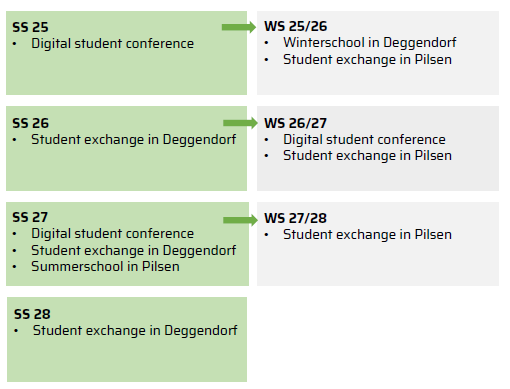Select the SS 26 heading
The width and height of the screenshot is (510, 389).
(30, 123)
